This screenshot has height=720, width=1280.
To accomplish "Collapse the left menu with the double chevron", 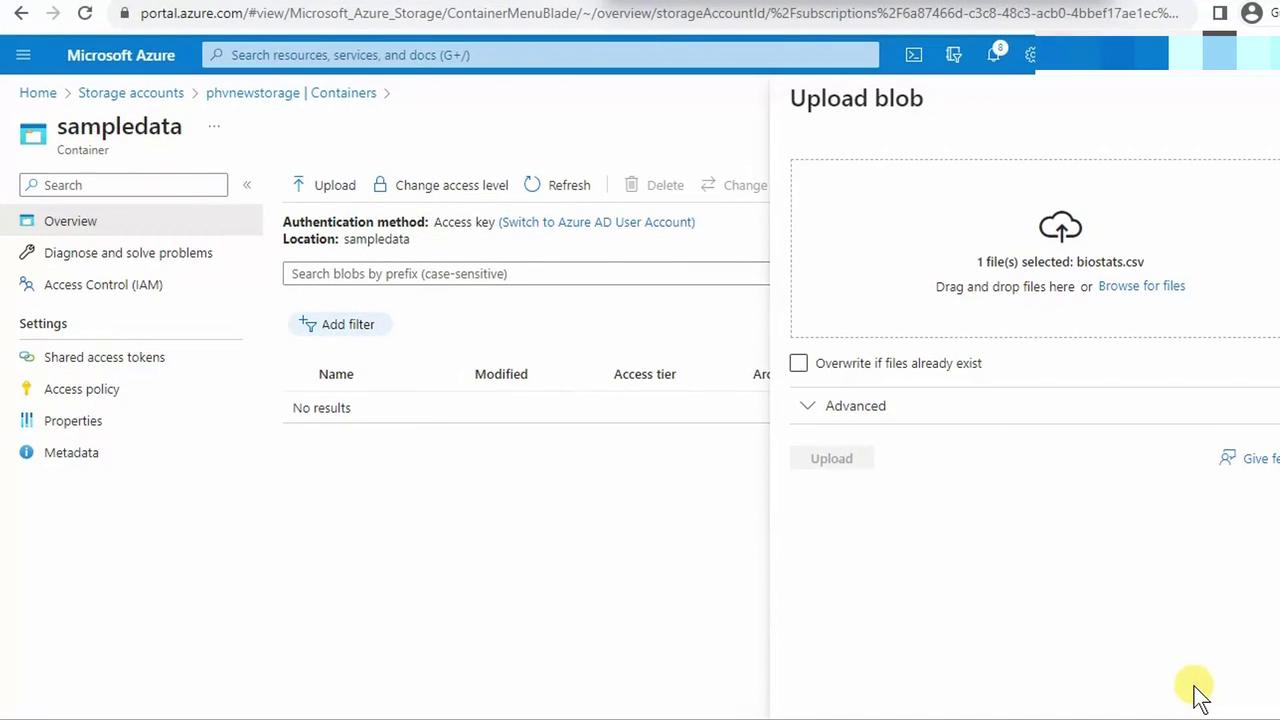I will coord(247,185).
